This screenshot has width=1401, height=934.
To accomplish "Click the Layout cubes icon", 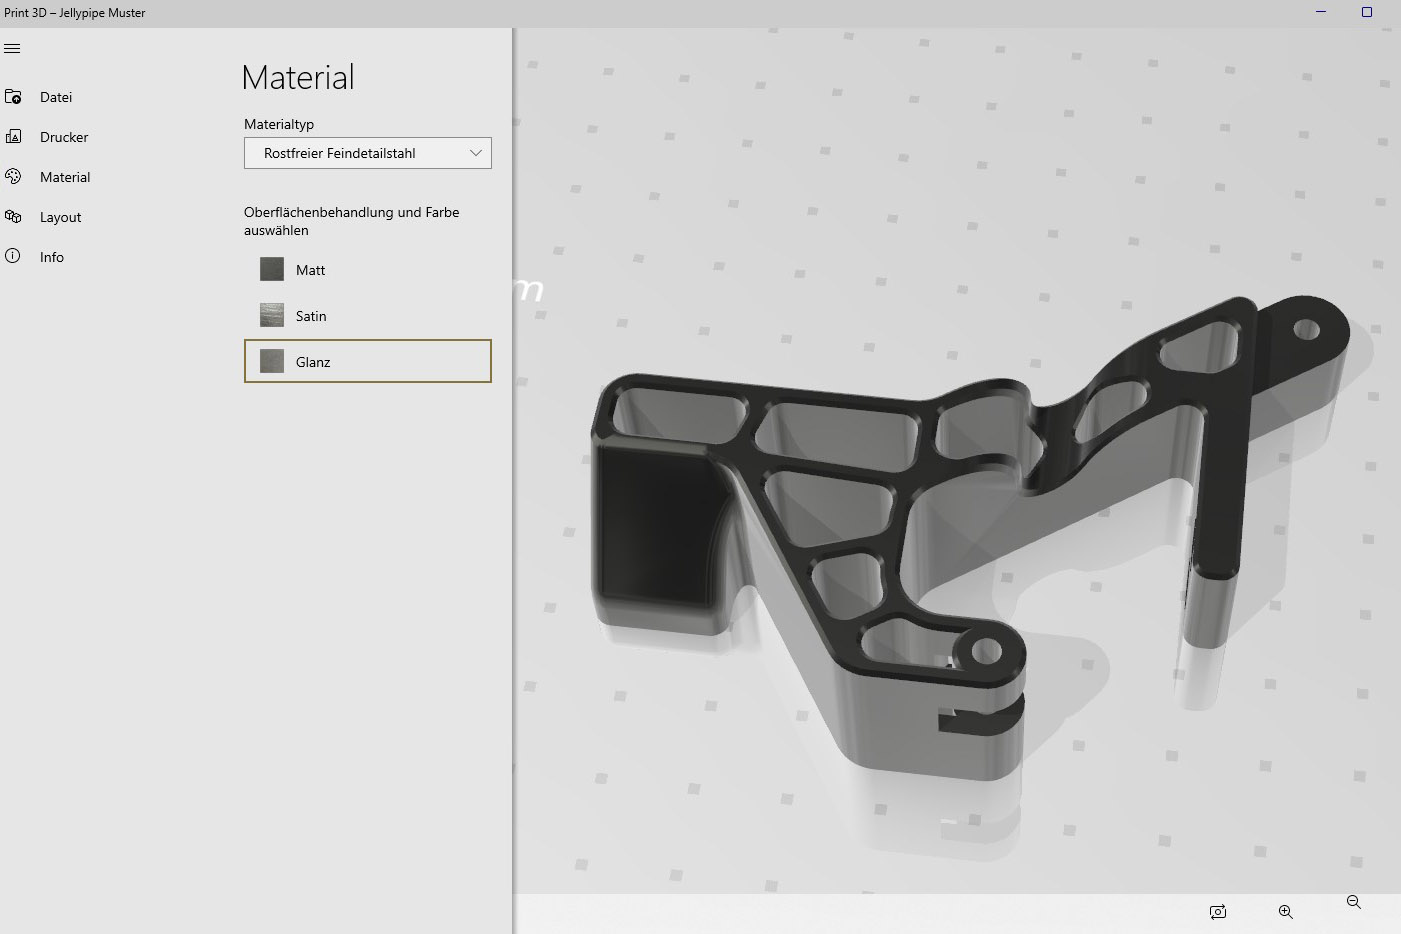I will pos(13,217).
